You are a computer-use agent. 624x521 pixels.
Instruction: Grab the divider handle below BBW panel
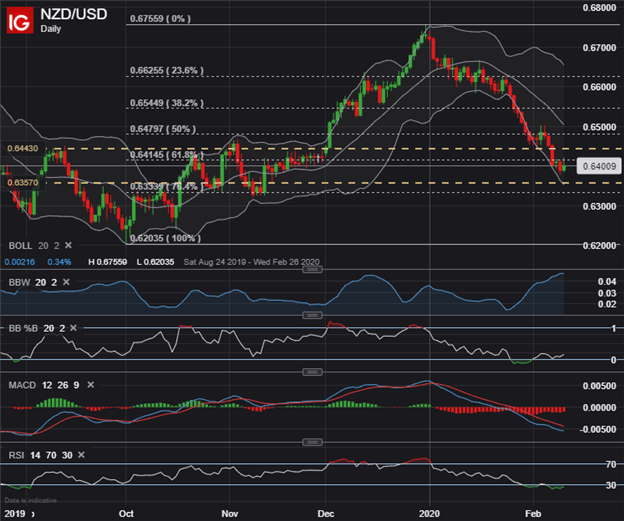[x=312, y=315]
